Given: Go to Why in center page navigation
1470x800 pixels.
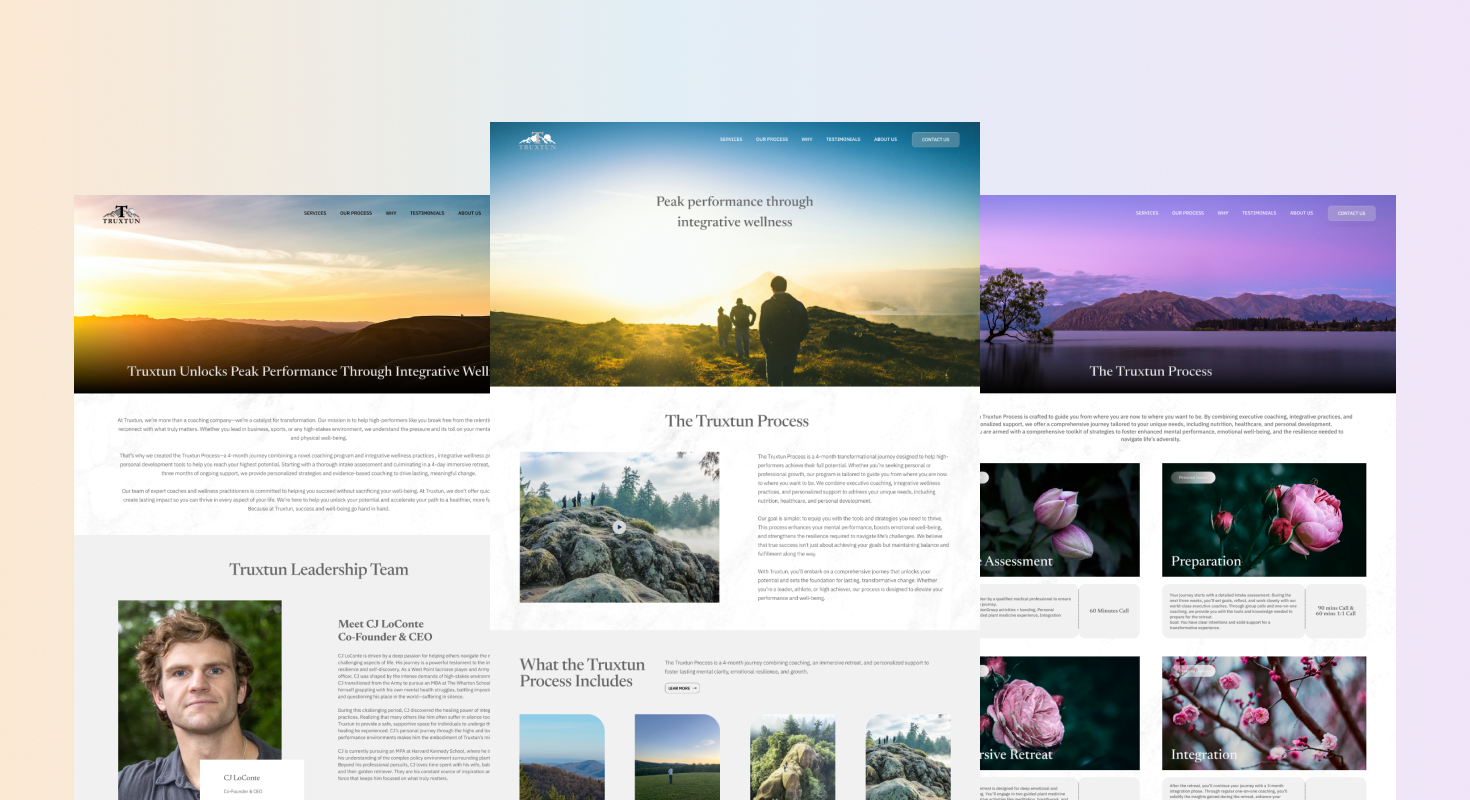Looking at the screenshot, I should pyautogui.click(x=806, y=140).
